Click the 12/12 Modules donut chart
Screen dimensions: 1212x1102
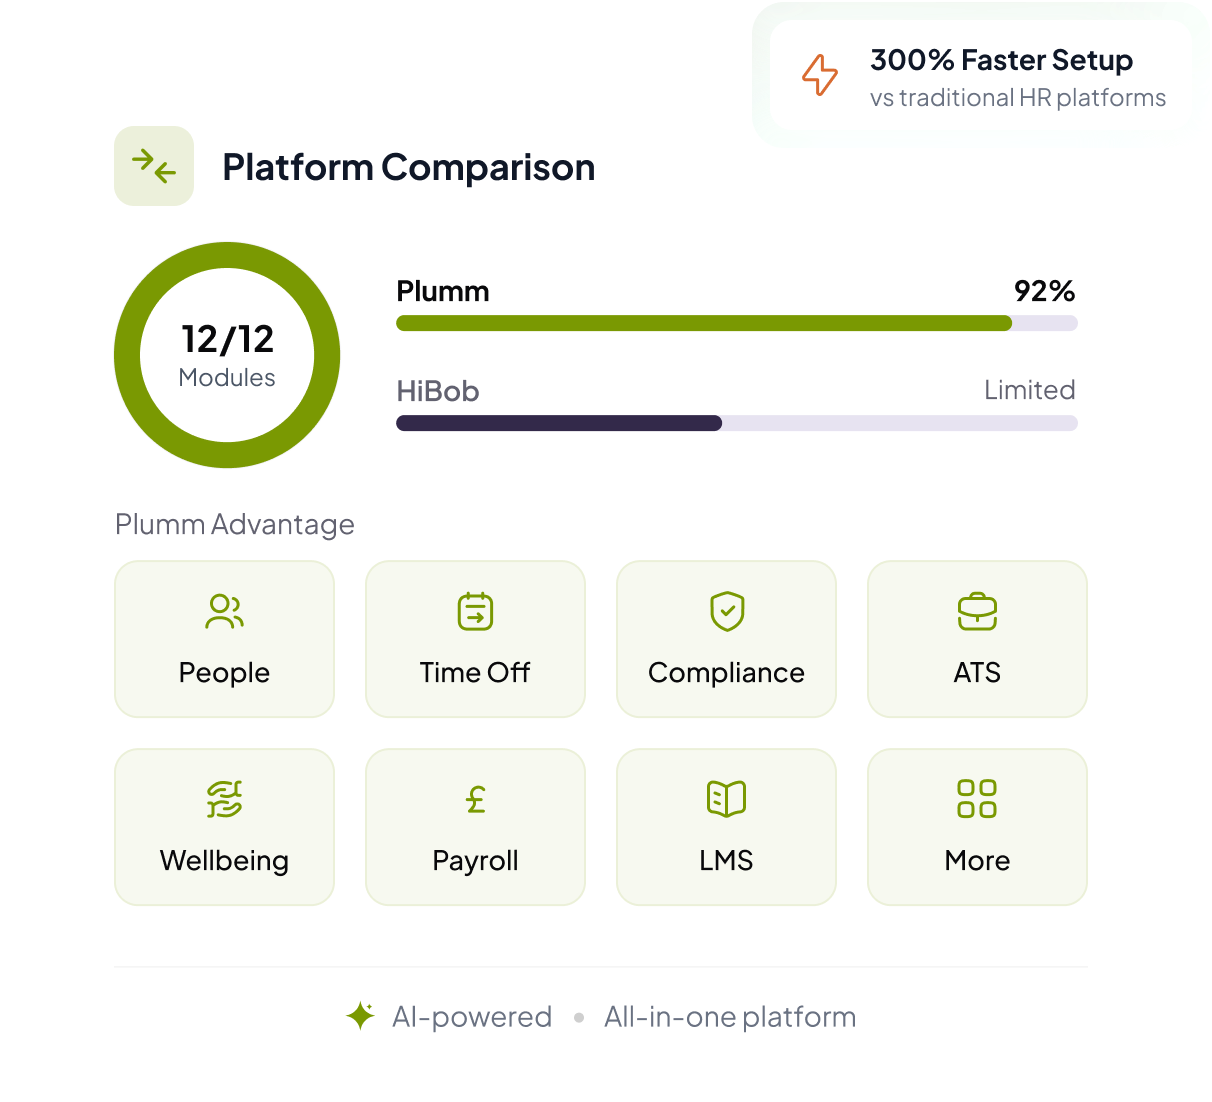tap(227, 355)
